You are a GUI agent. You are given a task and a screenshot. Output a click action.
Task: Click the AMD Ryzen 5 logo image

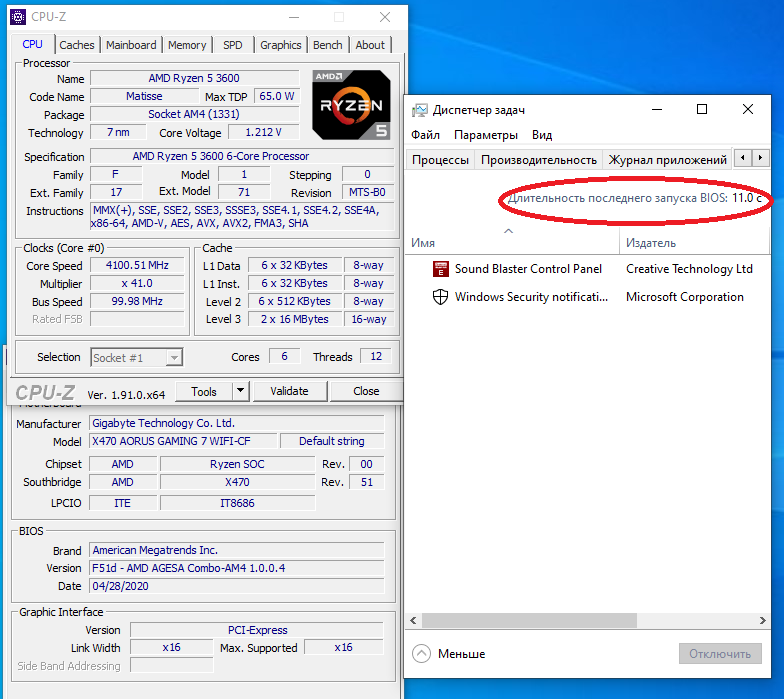(352, 105)
